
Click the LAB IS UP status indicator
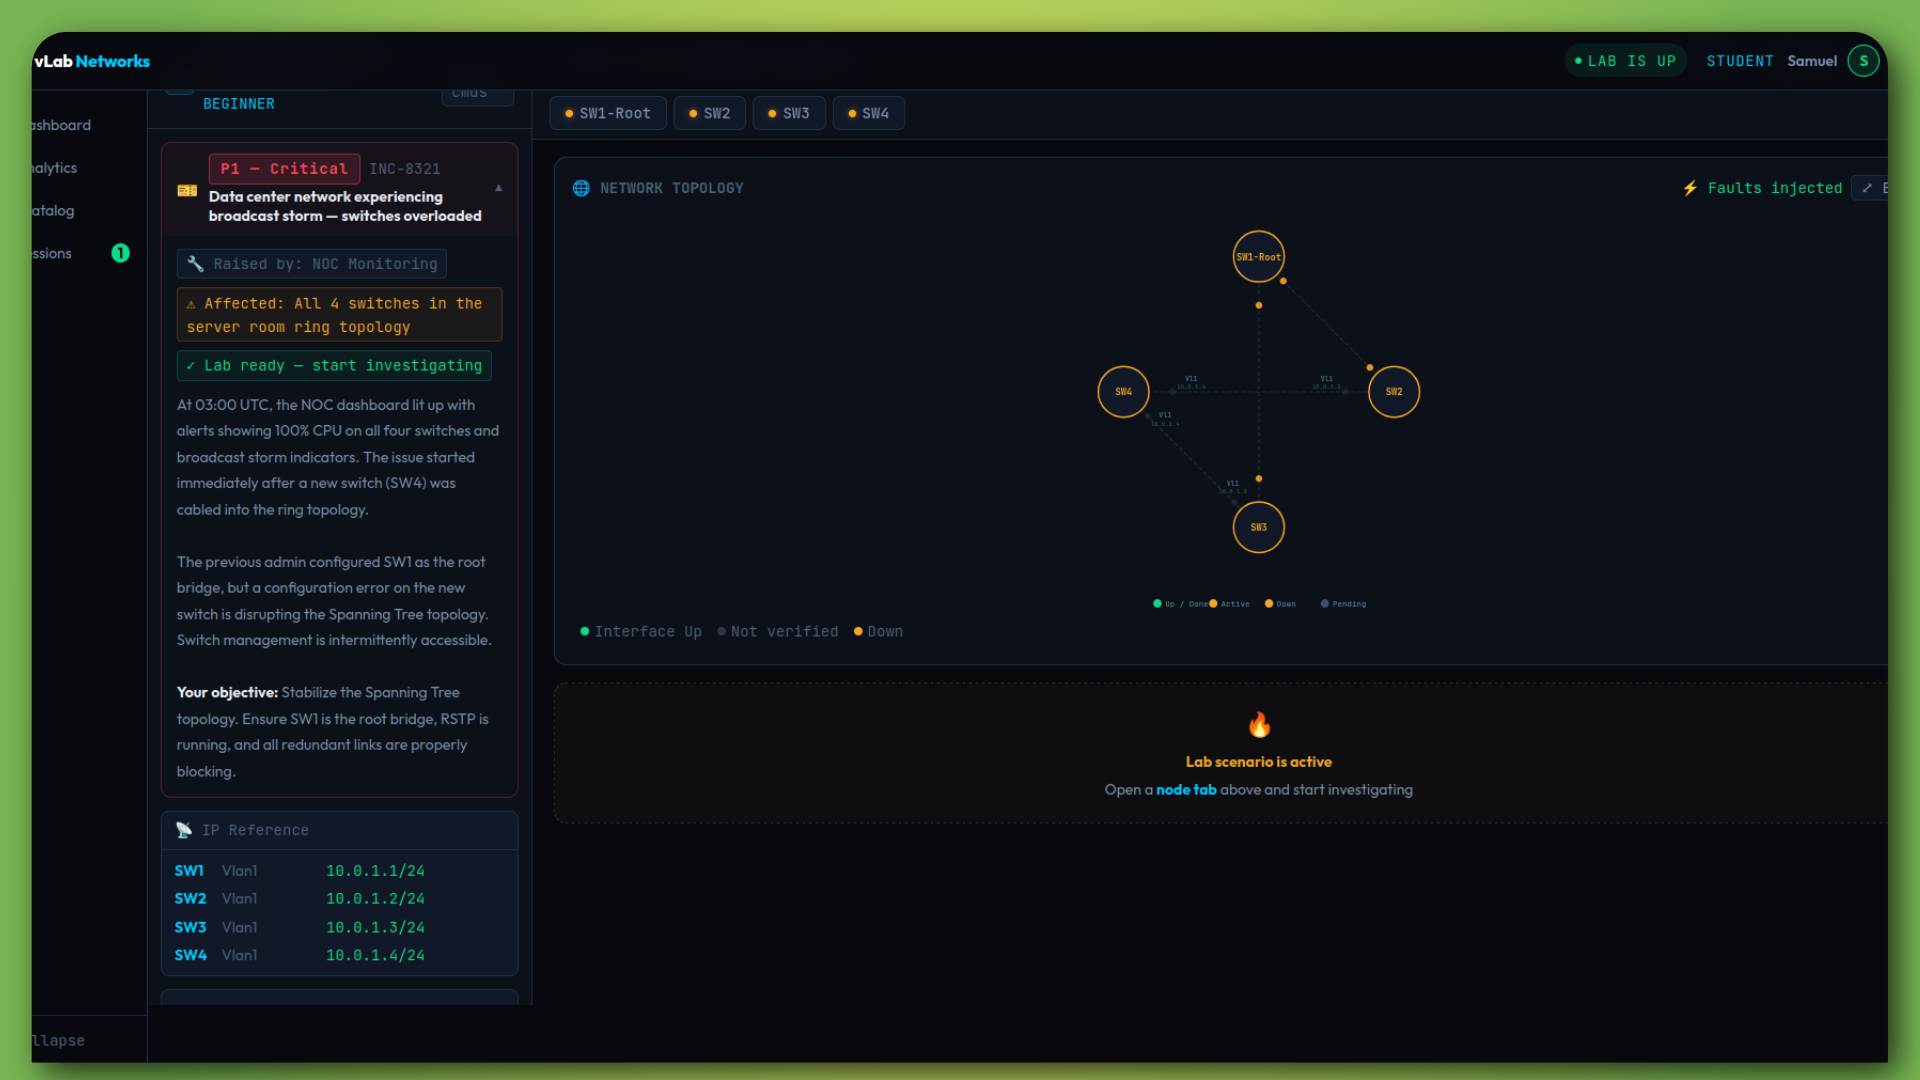click(1625, 60)
